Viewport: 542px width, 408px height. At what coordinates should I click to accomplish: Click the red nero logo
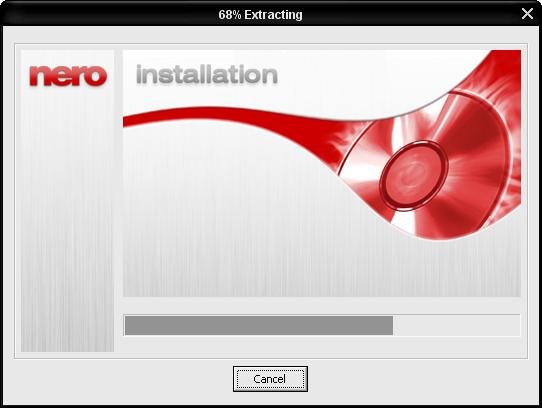click(68, 75)
